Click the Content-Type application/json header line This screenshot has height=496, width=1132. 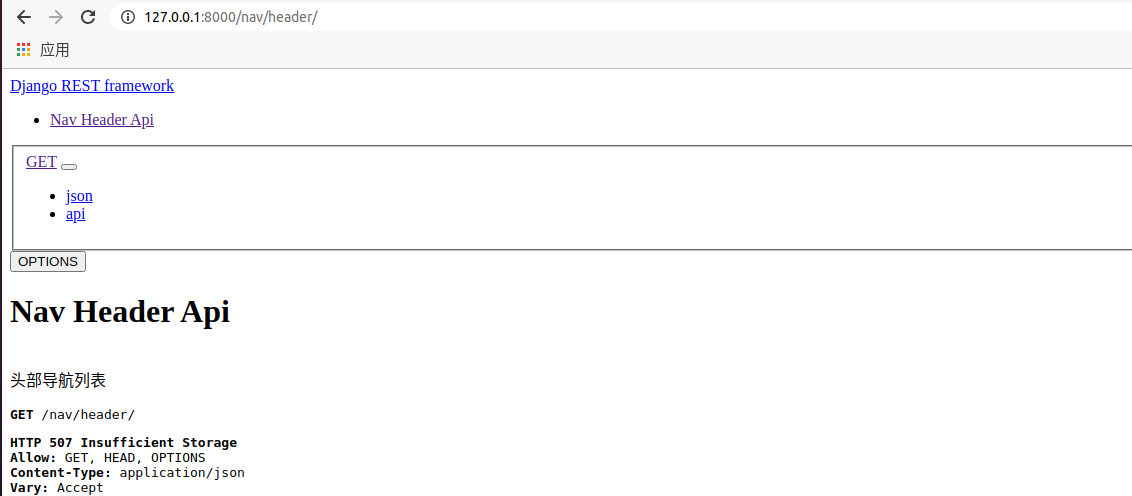pos(127,473)
